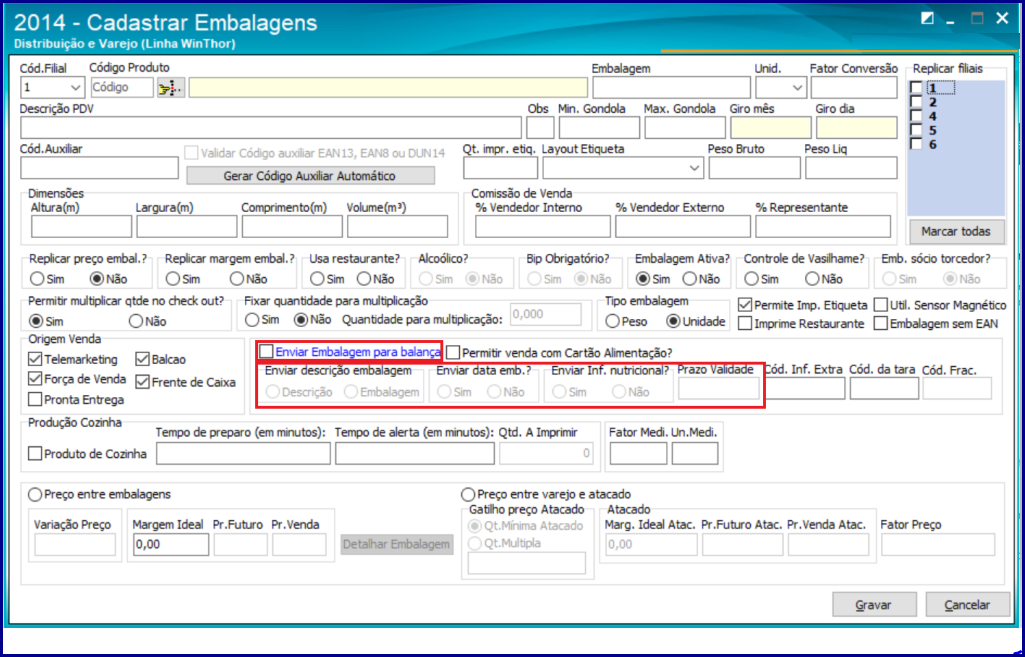1025x657 pixels.
Task: Click the Altura(m) field
Action: (x=81, y=226)
